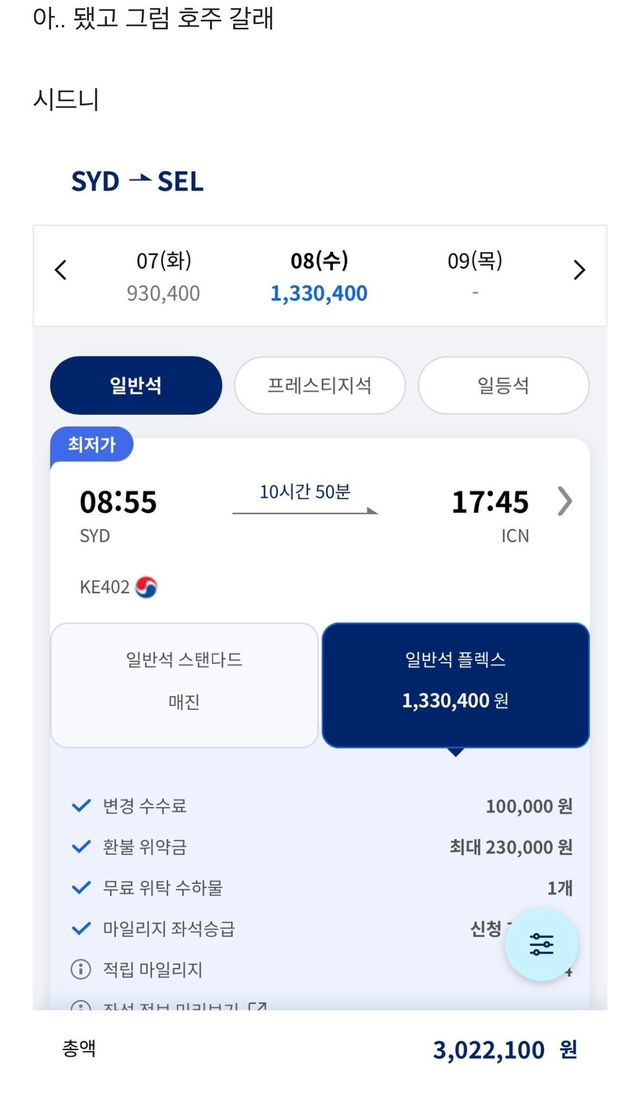Tap the Korean Air logo beside KE402

click(147, 587)
